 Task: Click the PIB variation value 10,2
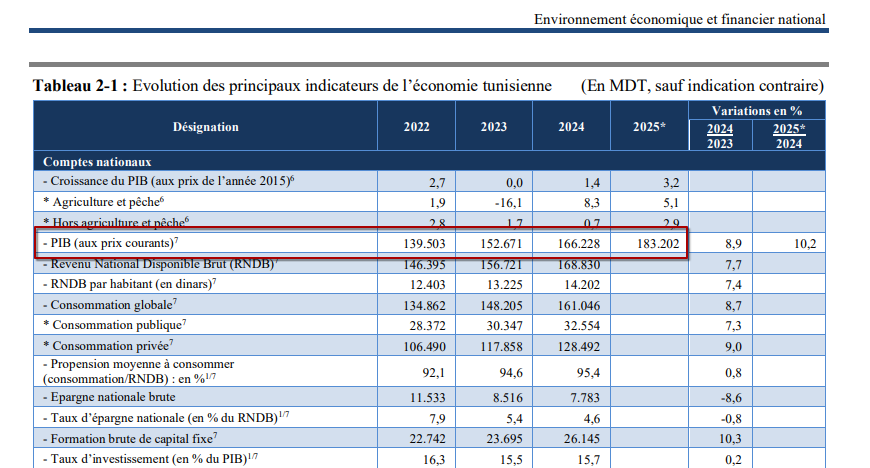point(800,243)
